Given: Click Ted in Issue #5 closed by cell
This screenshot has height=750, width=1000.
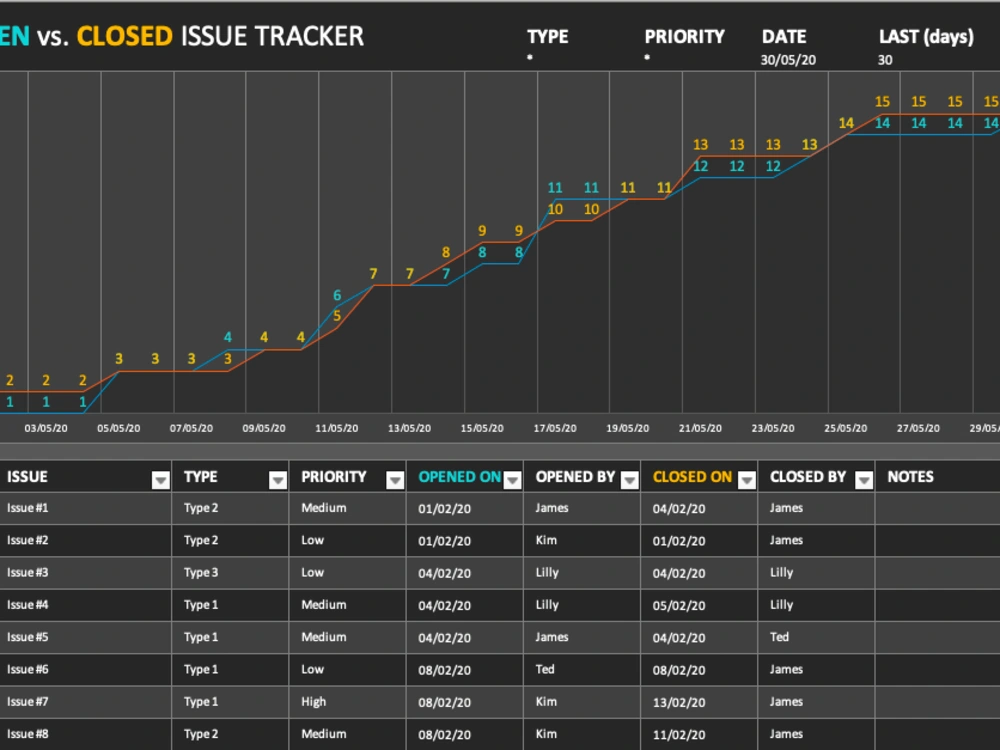Looking at the screenshot, I should pos(779,637).
